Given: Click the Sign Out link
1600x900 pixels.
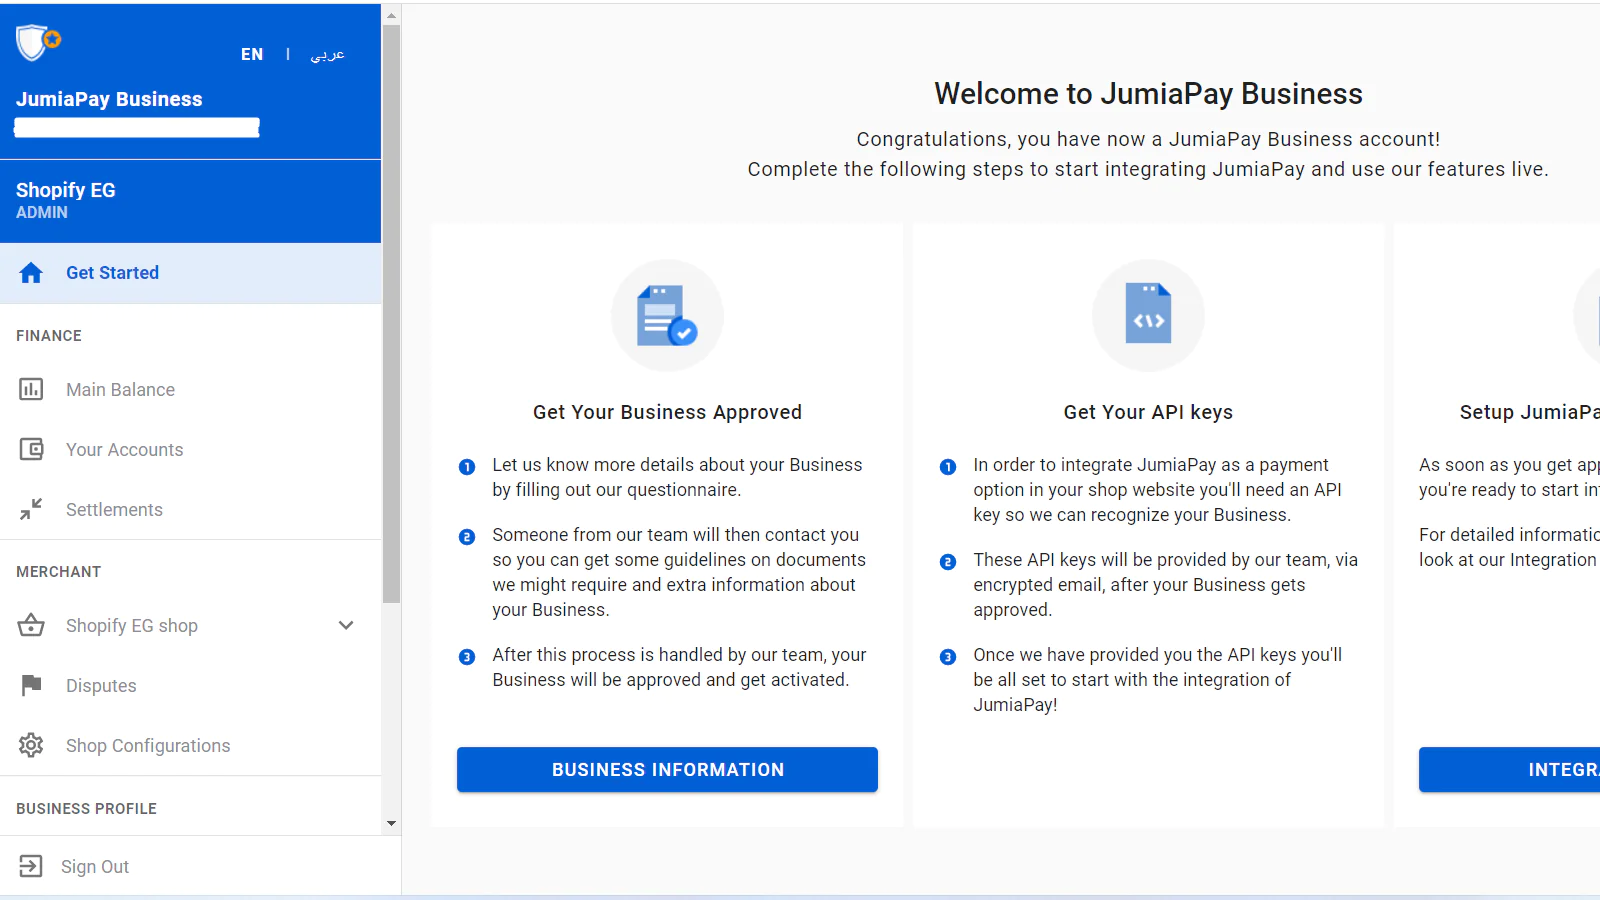Looking at the screenshot, I should click(x=95, y=867).
